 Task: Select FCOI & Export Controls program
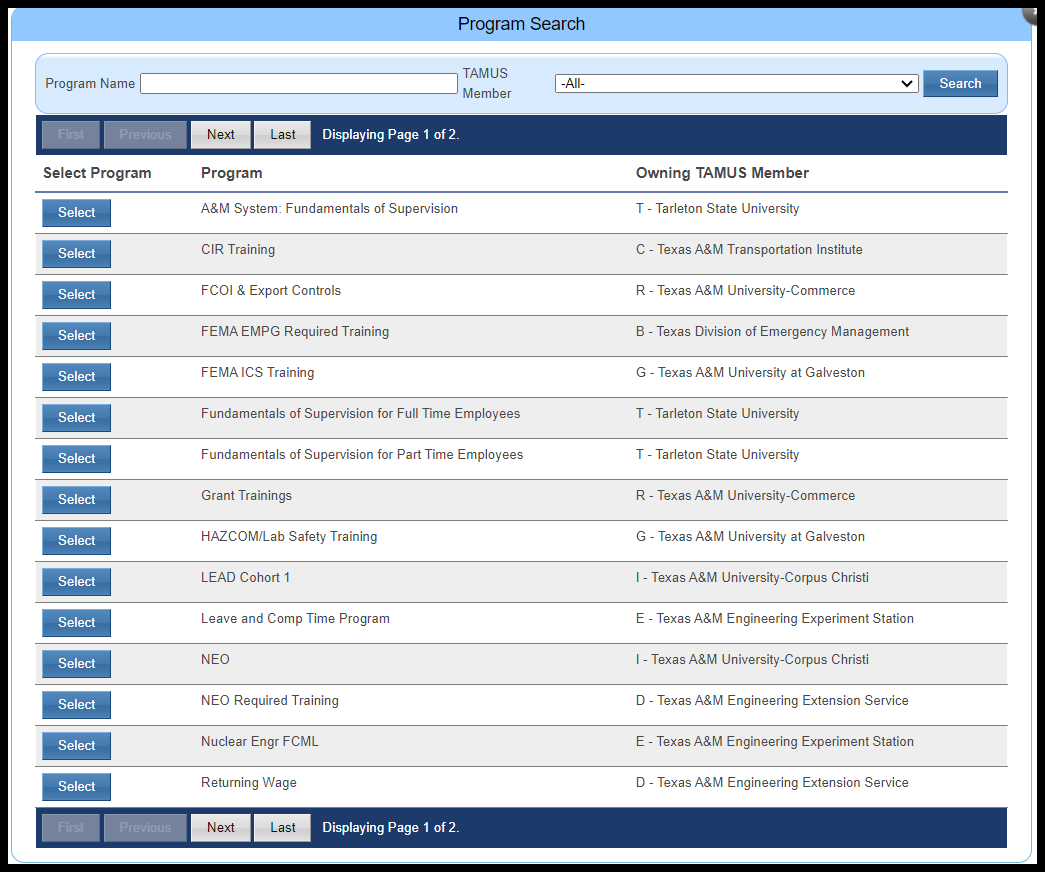click(x=76, y=295)
